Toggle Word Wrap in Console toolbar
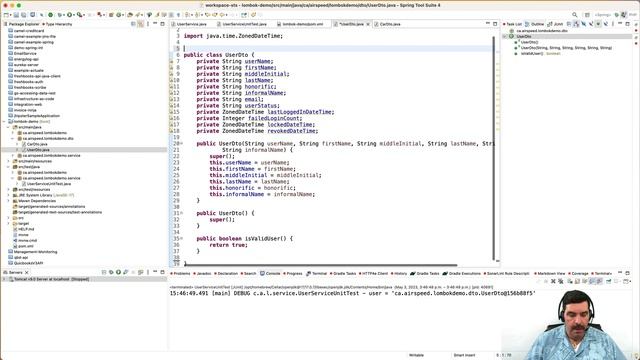 (x=584, y=281)
